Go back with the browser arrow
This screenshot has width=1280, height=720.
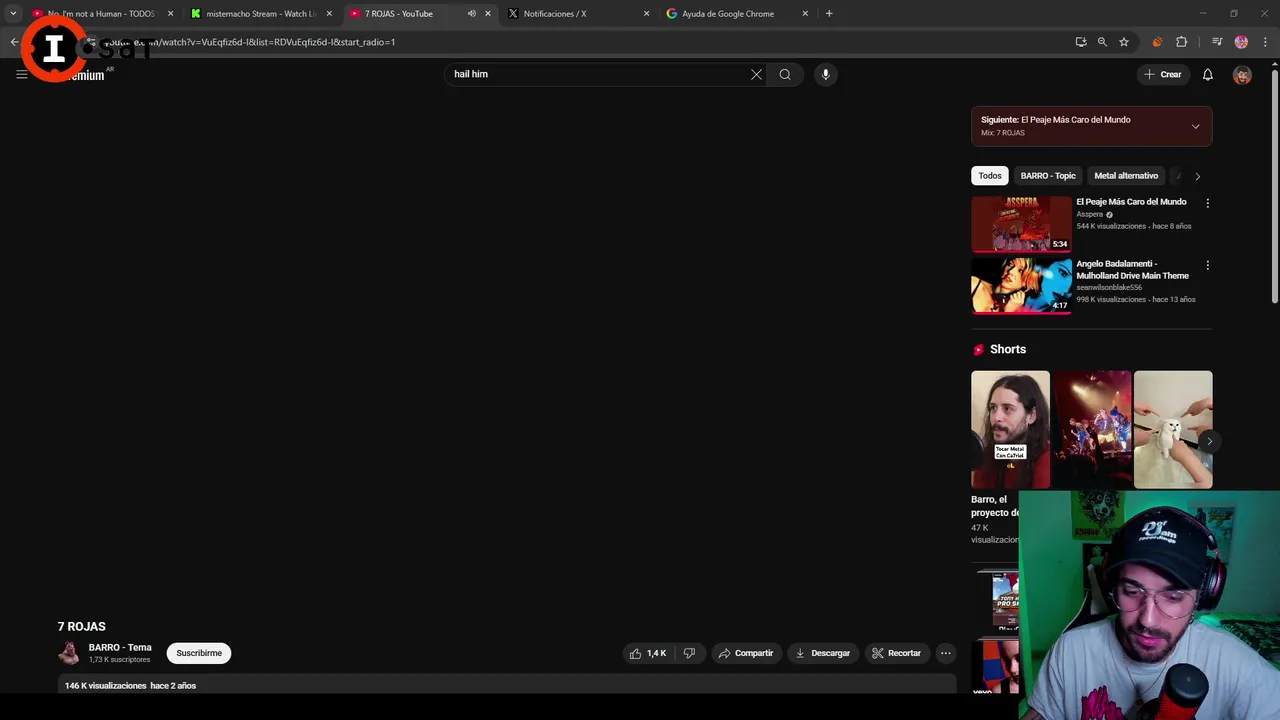pos(14,42)
